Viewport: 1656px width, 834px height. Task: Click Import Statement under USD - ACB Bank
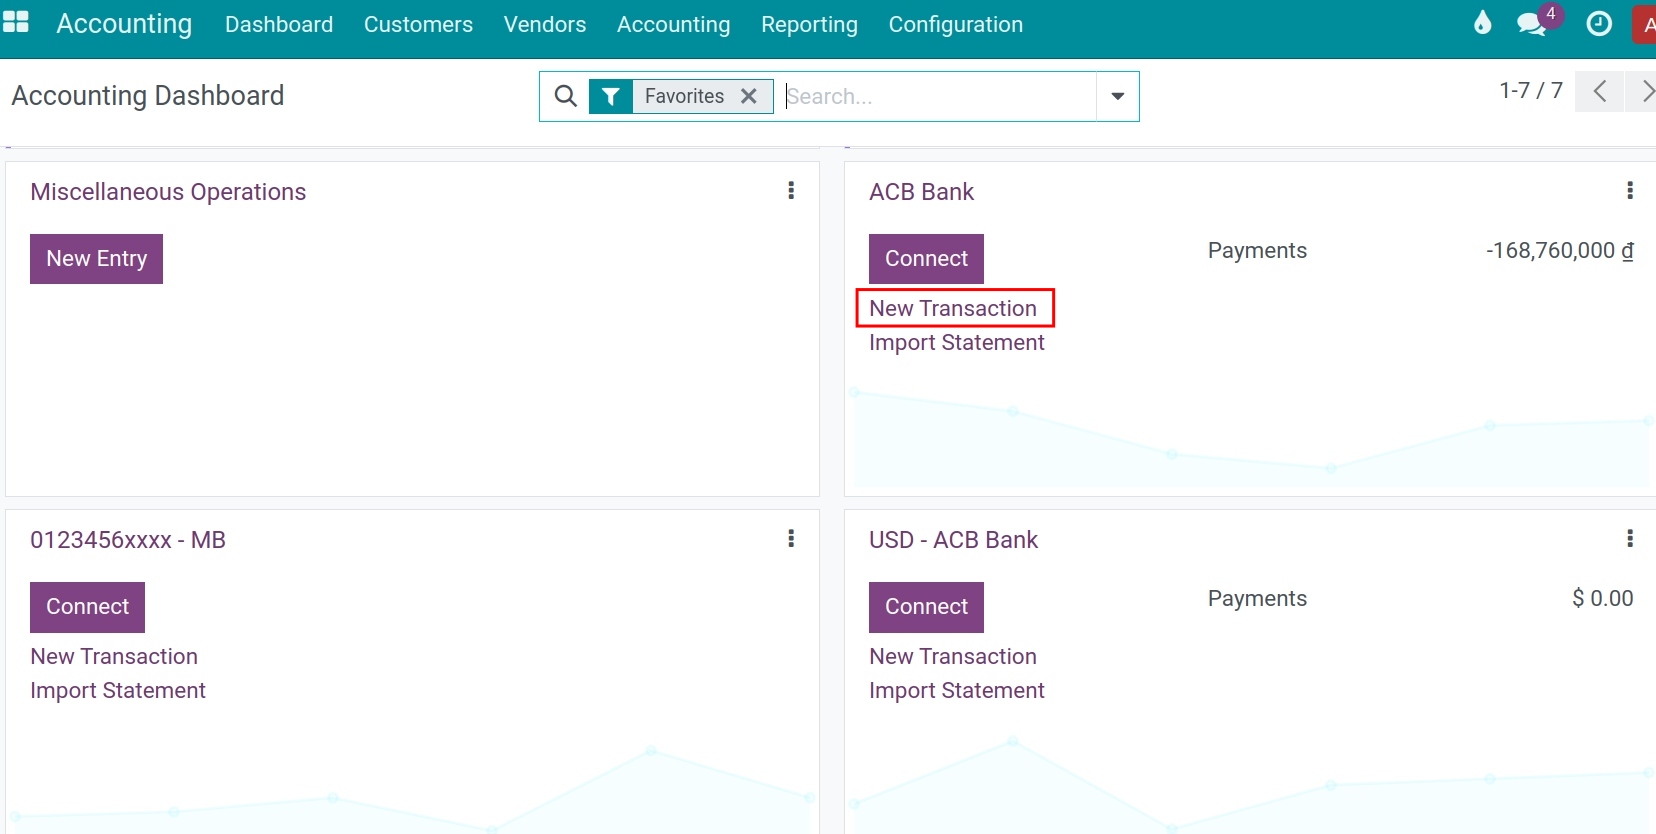(x=956, y=690)
